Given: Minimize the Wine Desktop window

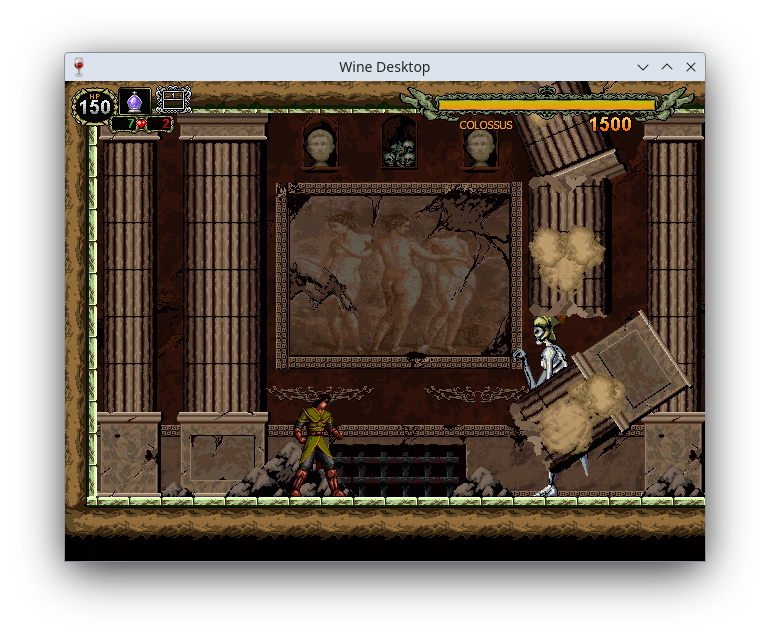Looking at the screenshot, I should [643, 67].
